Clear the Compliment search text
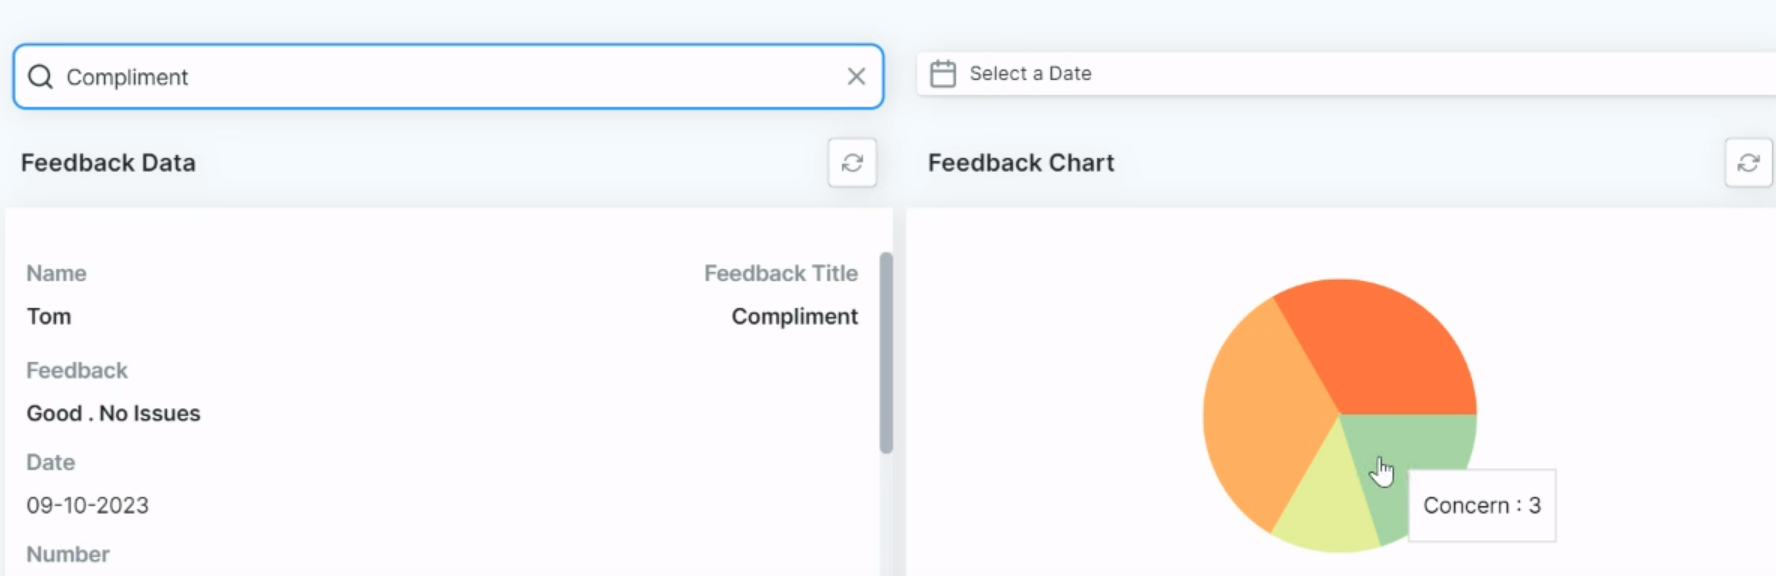The height and width of the screenshot is (576, 1776). [x=856, y=76]
